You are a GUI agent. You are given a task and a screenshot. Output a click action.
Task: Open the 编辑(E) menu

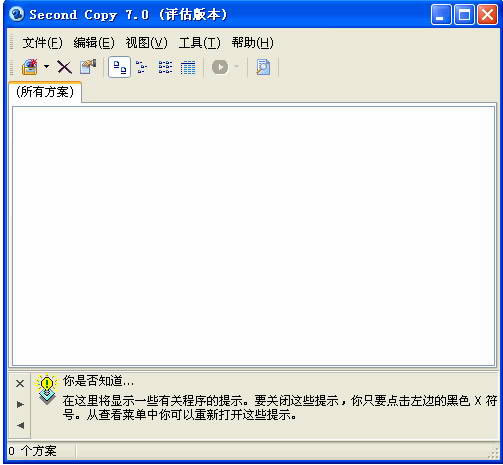pos(94,43)
